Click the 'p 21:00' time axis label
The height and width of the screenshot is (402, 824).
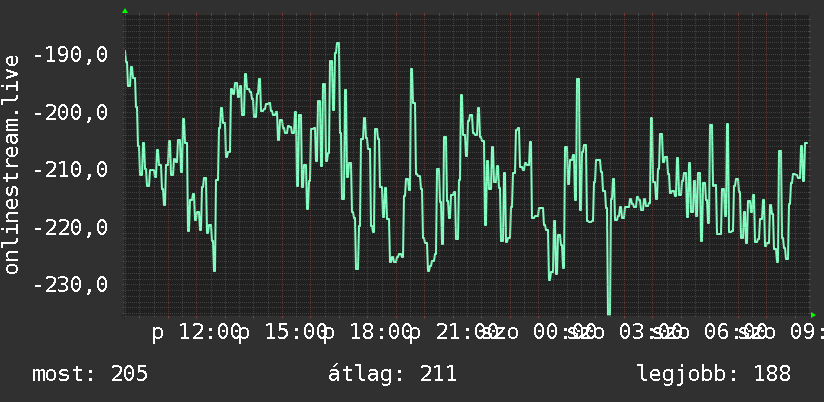click(453, 333)
